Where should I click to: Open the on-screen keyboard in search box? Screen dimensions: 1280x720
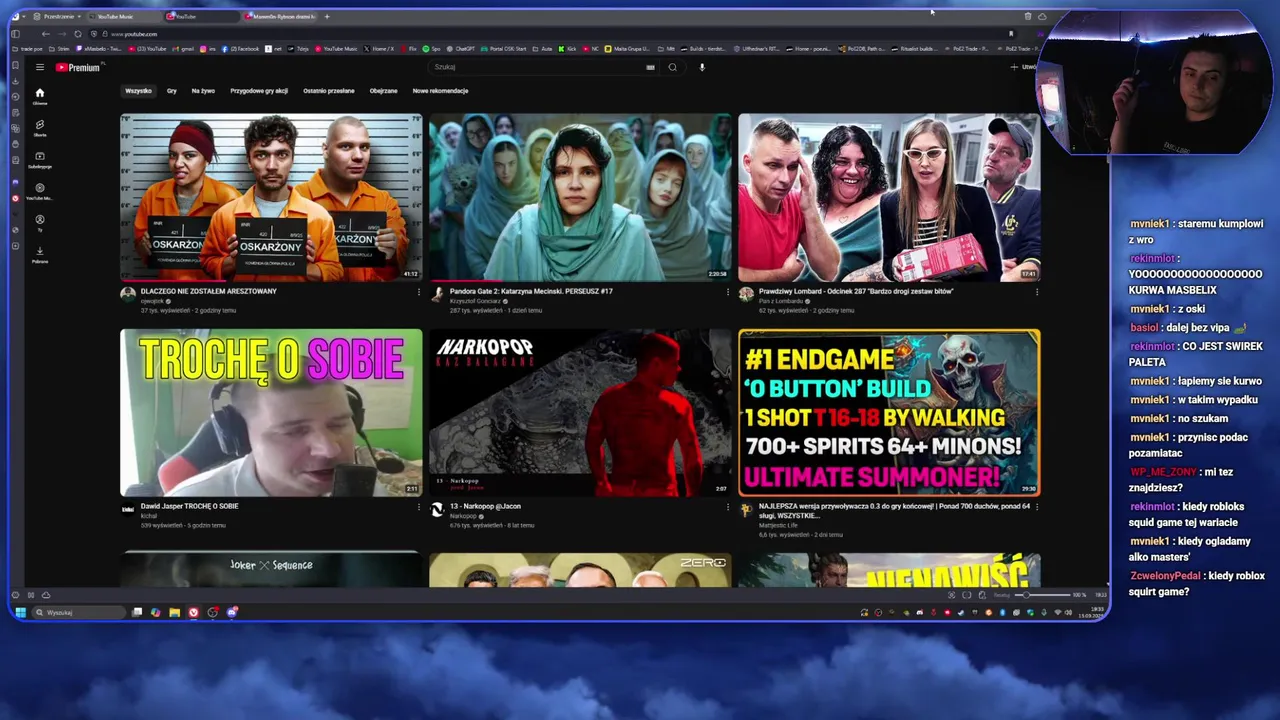[x=650, y=67]
